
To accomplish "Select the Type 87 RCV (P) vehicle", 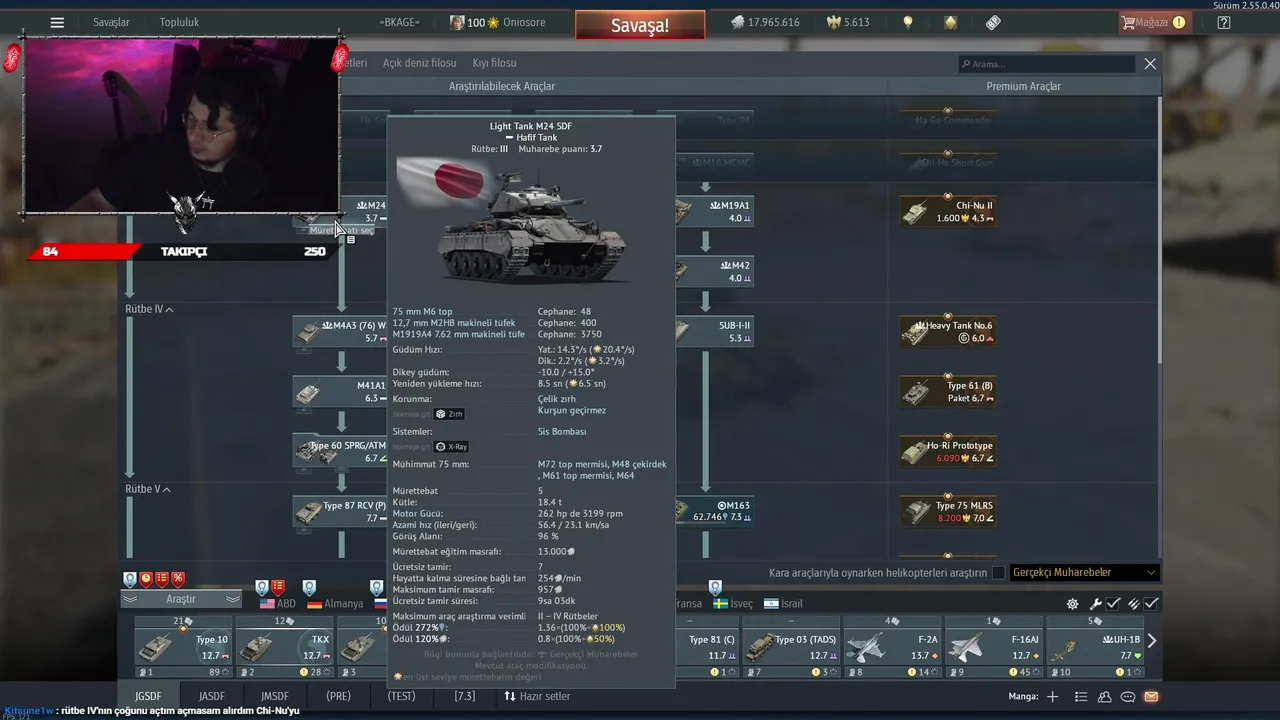I will click(340, 511).
